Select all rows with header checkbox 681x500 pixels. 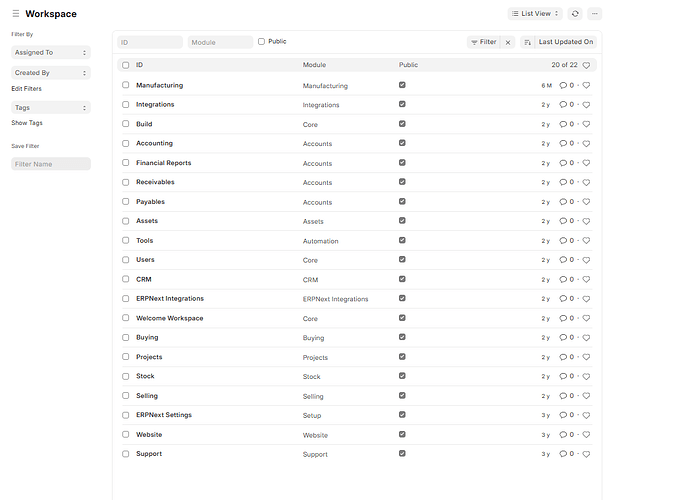pyautogui.click(x=126, y=65)
